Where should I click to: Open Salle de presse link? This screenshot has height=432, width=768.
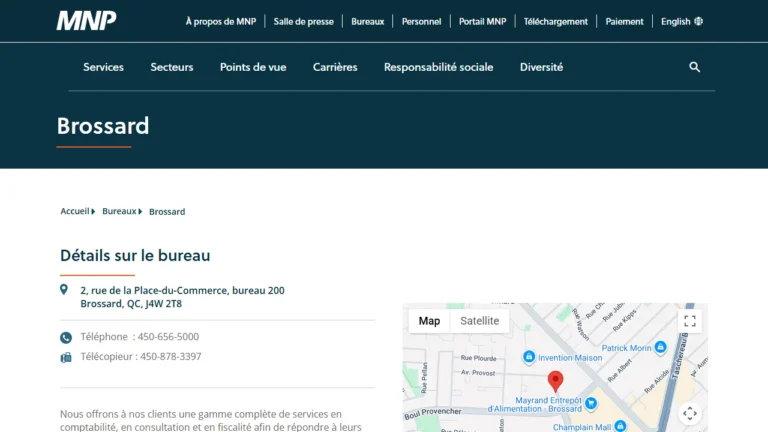pos(304,22)
